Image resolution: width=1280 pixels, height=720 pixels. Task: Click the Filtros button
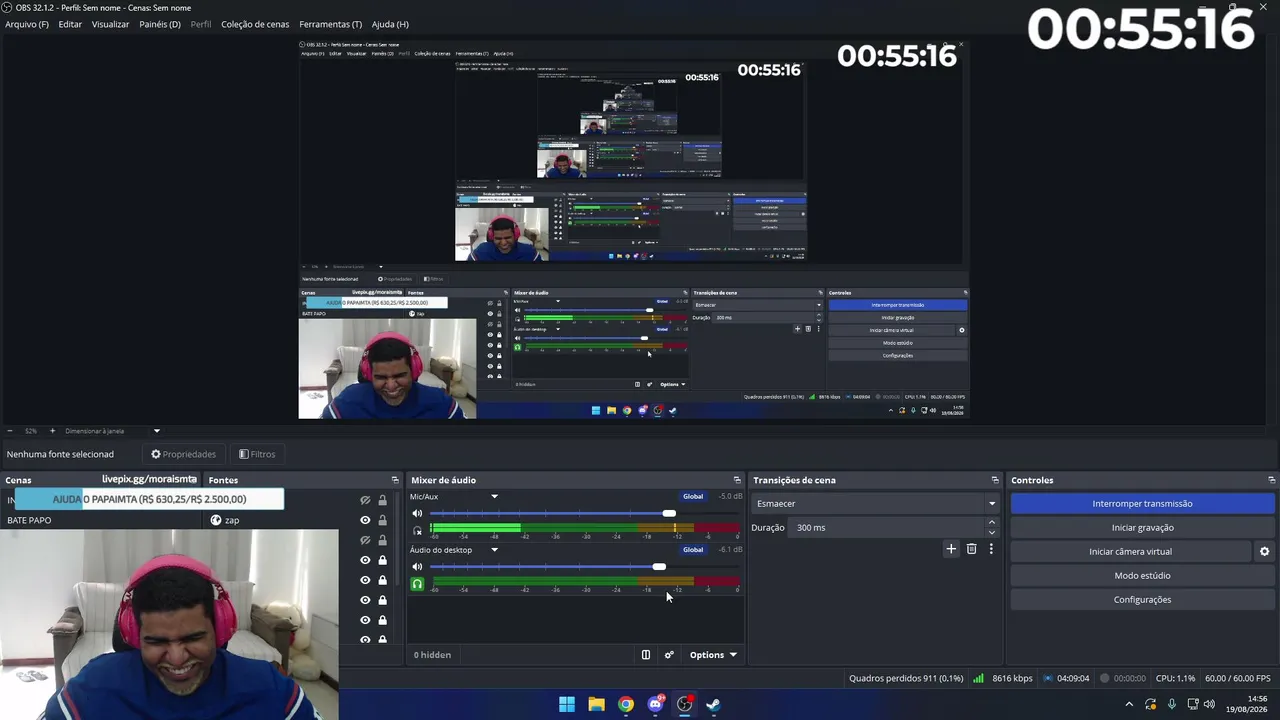tap(257, 454)
